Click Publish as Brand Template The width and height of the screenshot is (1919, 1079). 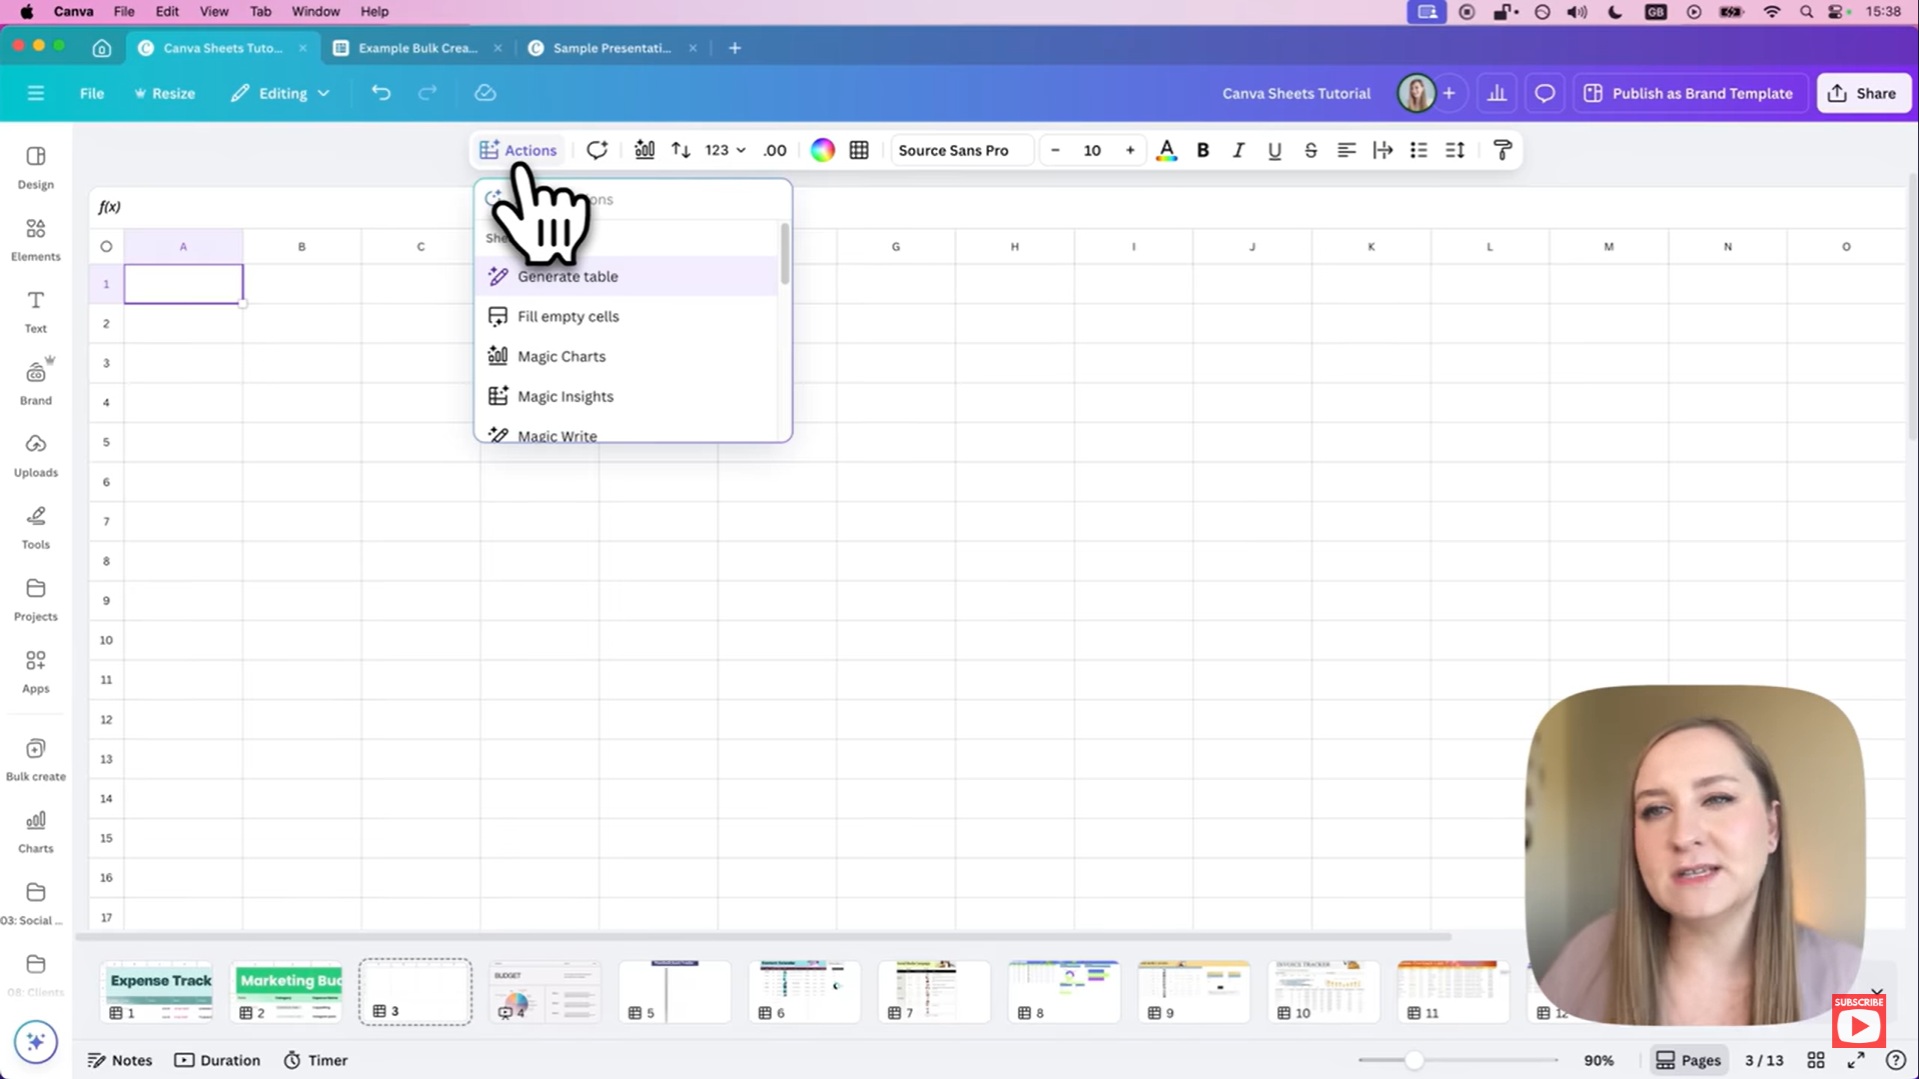click(1689, 93)
